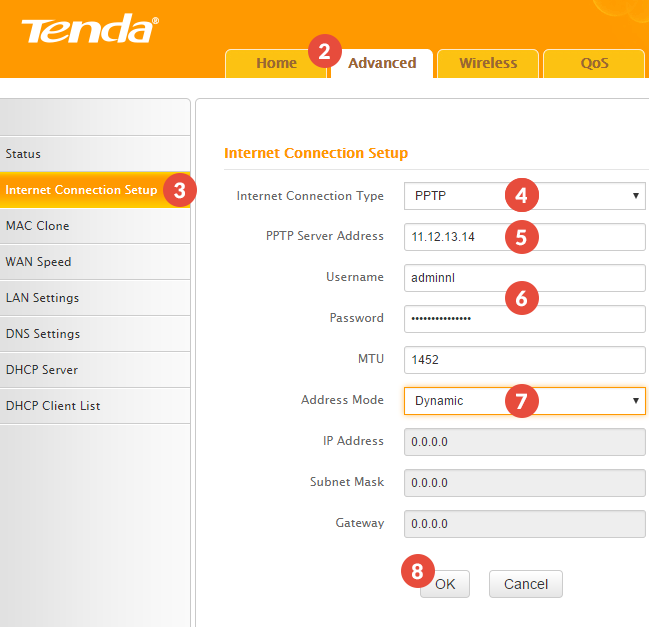Go to the QoS tab
649x627 pixels.
pos(594,63)
